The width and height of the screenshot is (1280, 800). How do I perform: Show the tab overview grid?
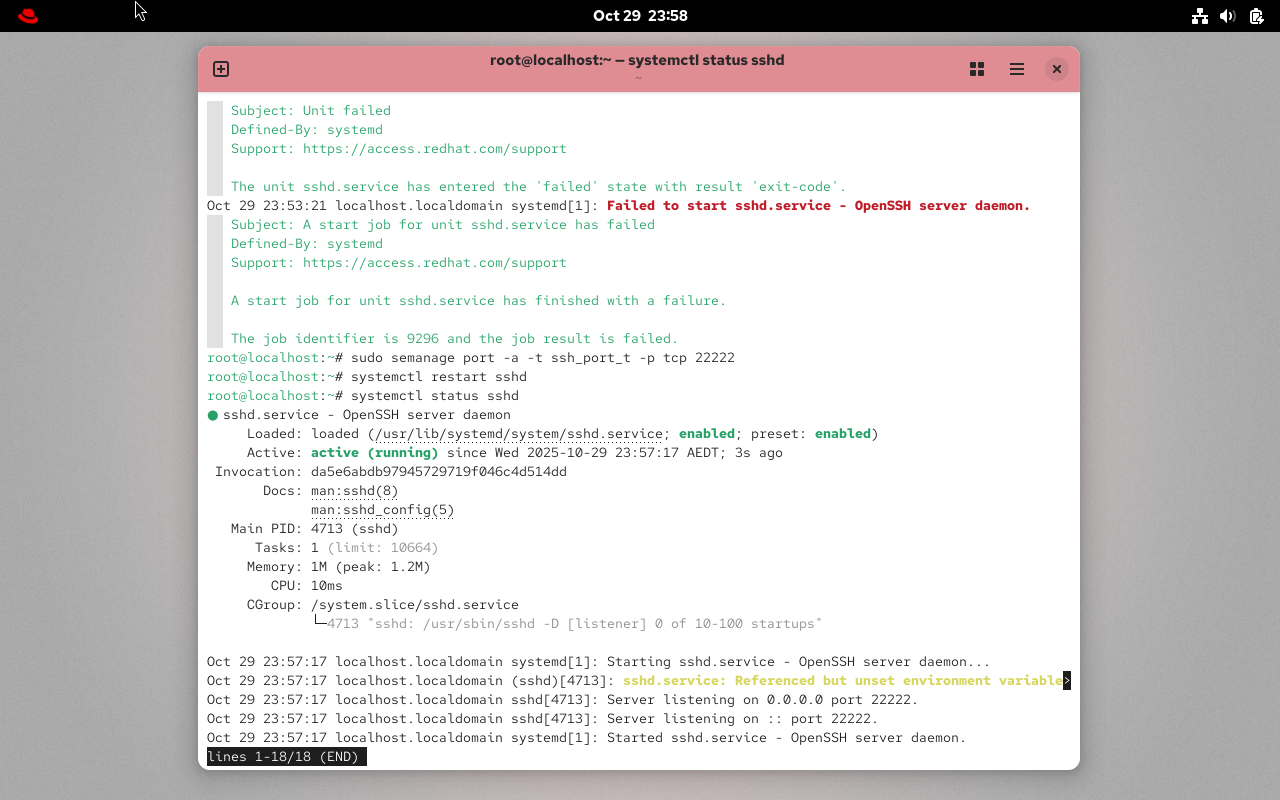(977, 69)
